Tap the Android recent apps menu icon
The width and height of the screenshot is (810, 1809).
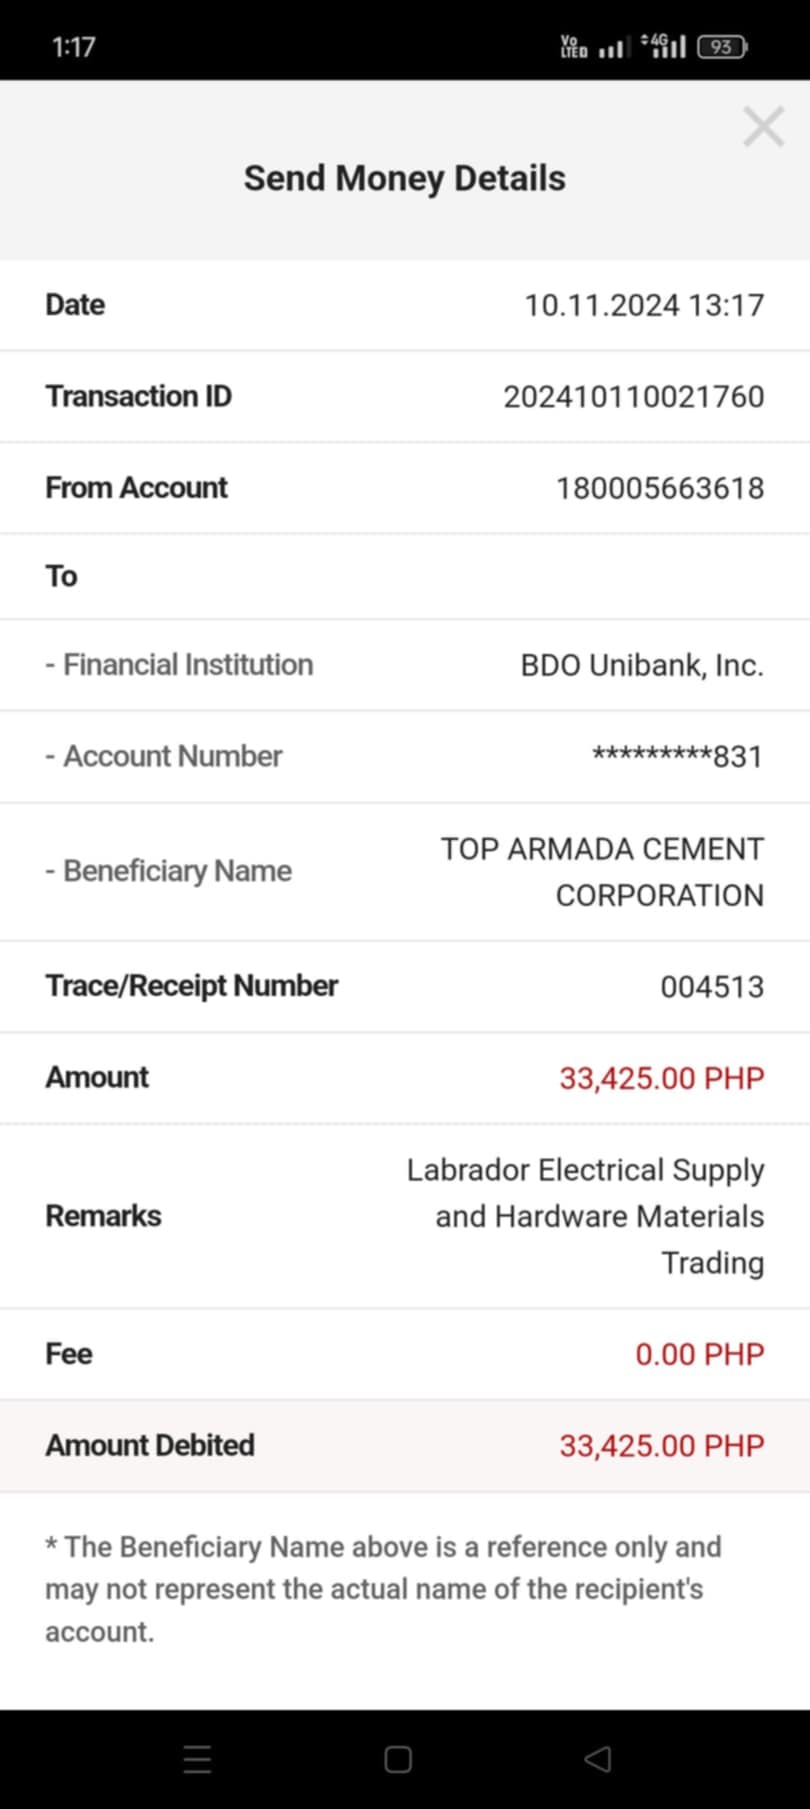coord(198,1759)
